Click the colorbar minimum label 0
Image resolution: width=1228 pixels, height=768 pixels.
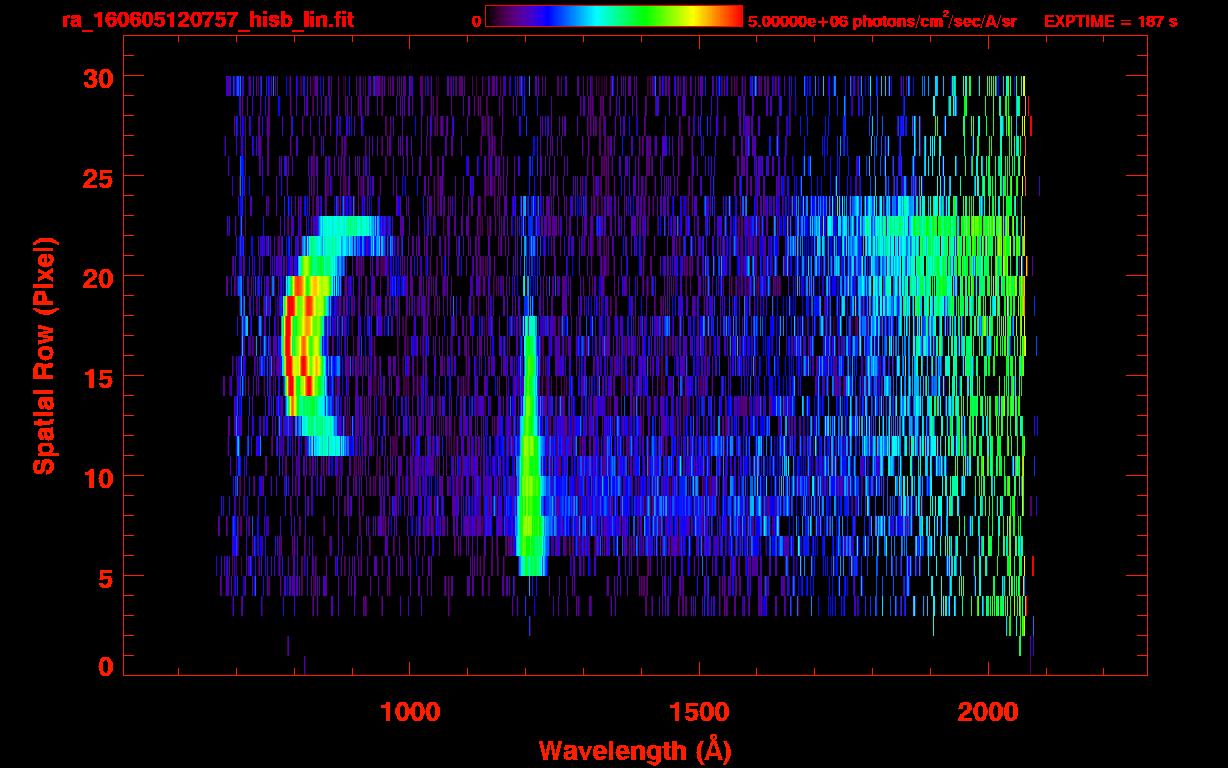click(476, 21)
